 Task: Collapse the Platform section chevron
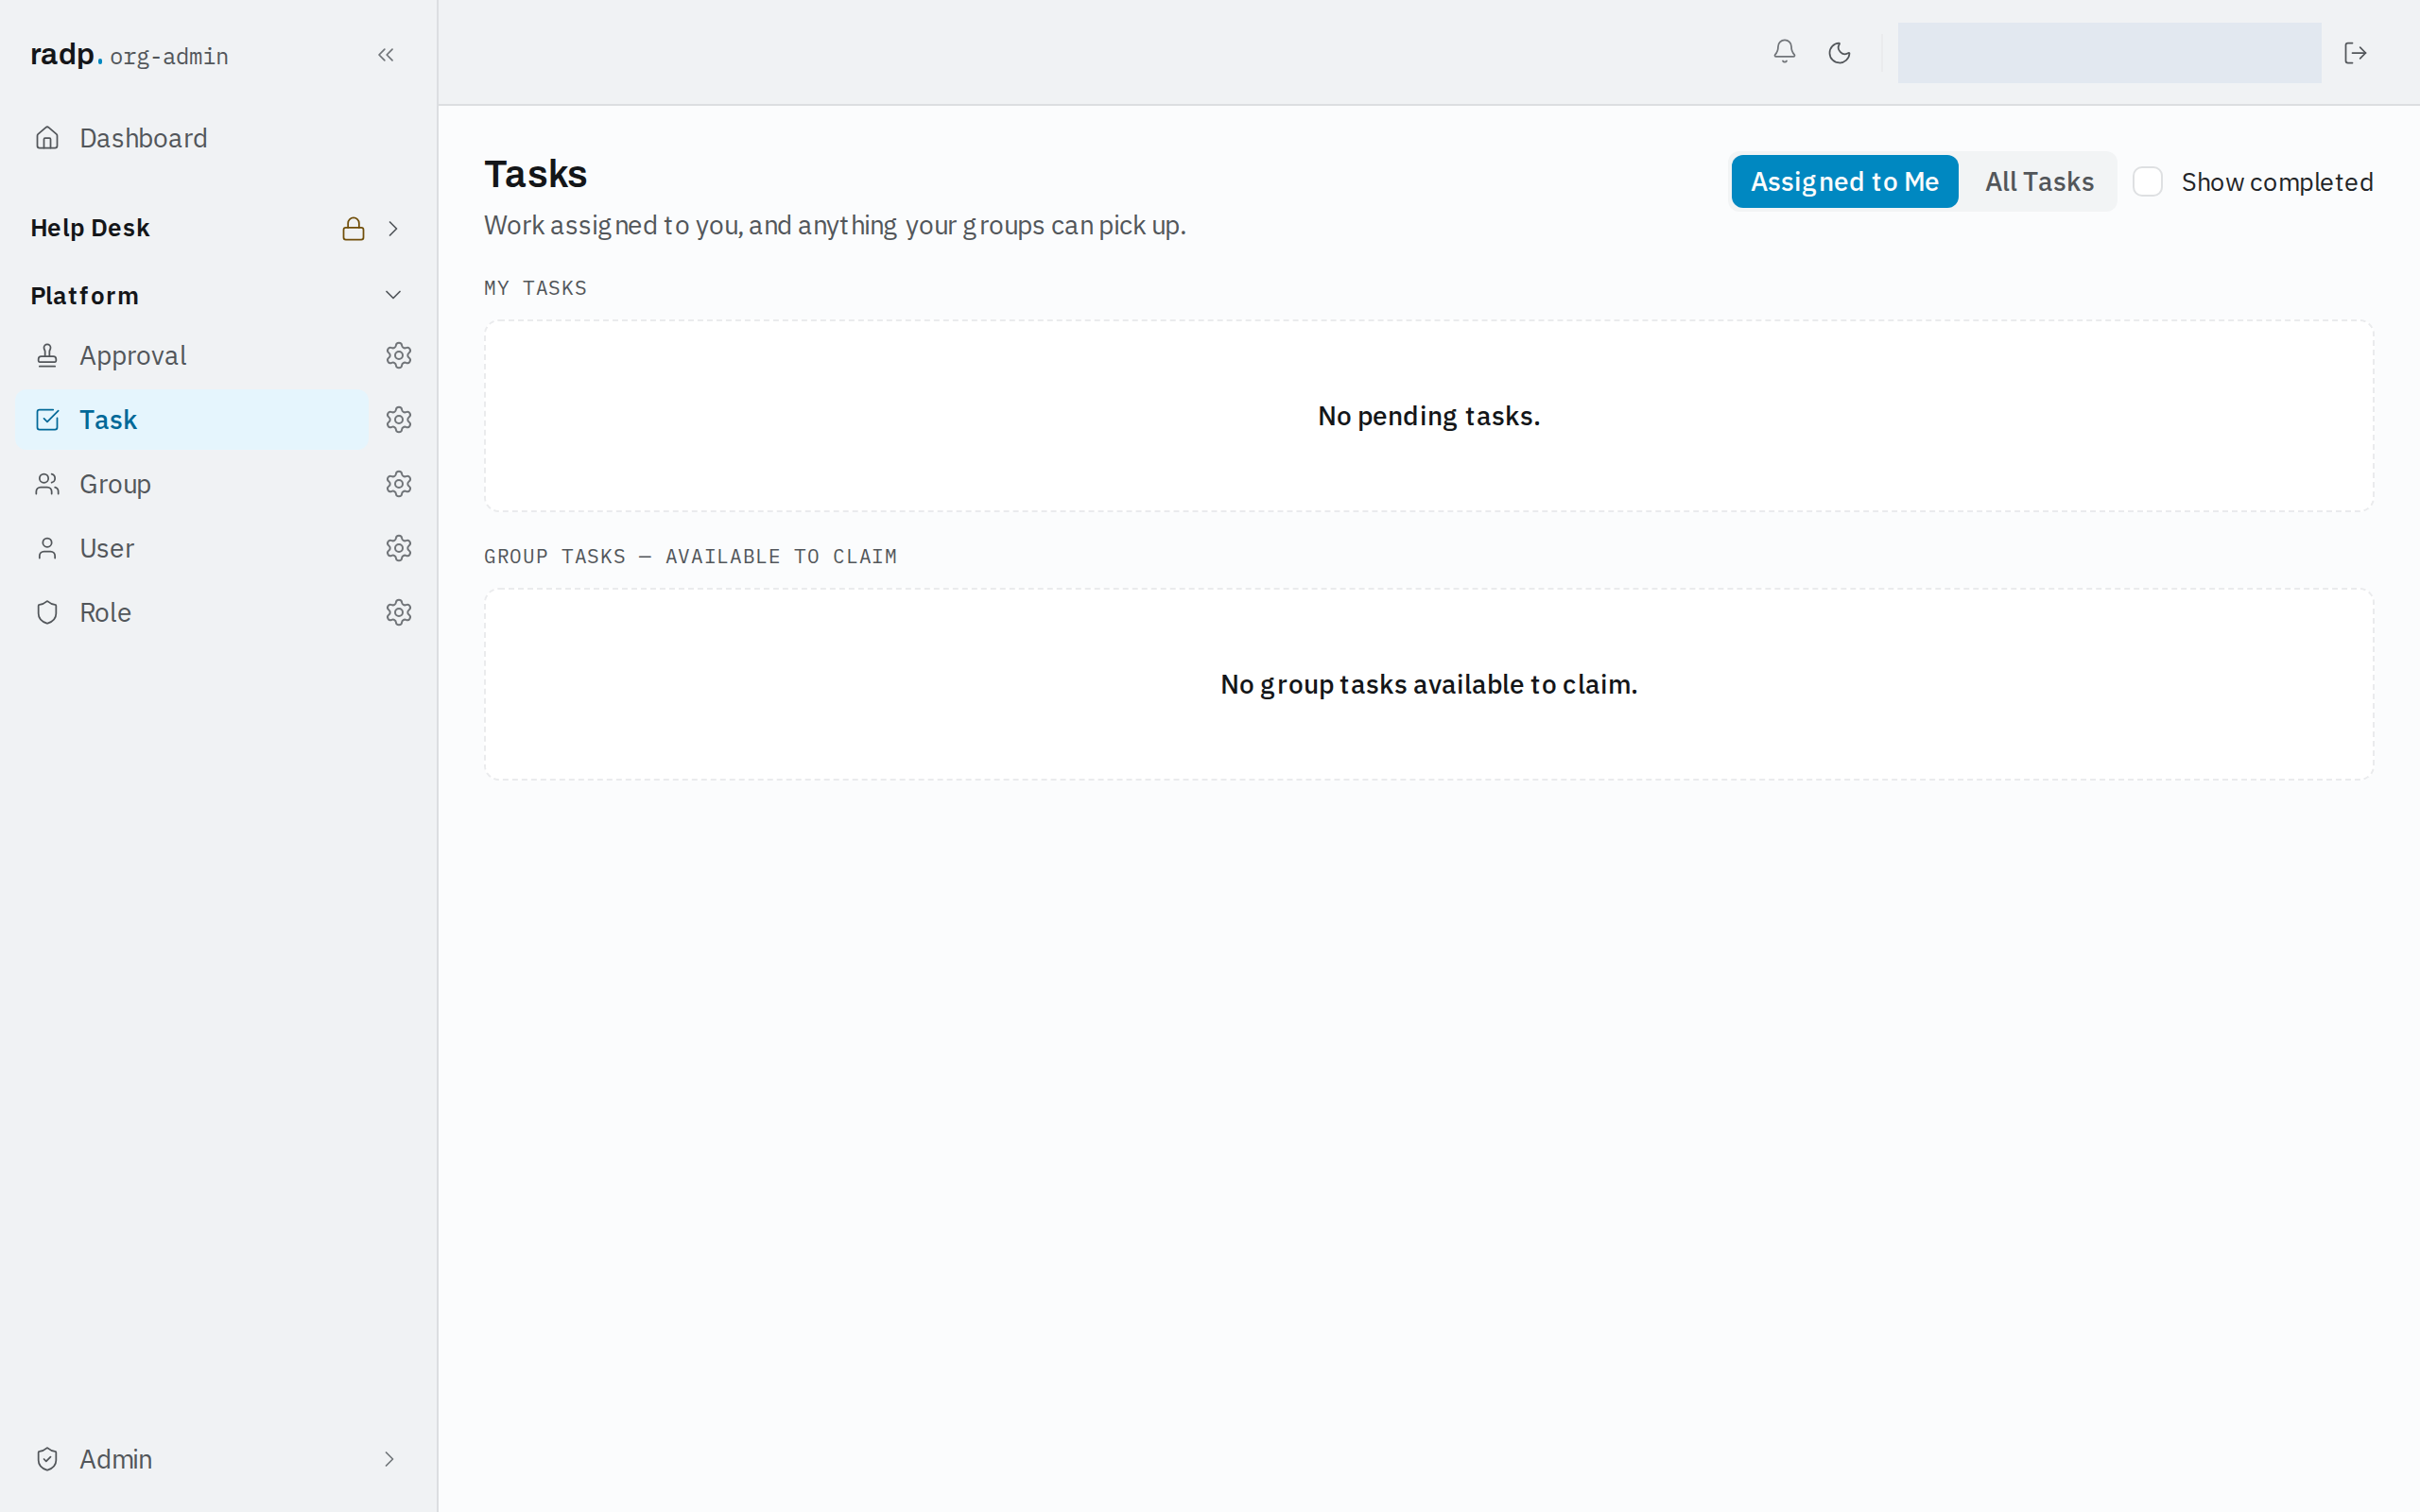pyautogui.click(x=393, y=295)
